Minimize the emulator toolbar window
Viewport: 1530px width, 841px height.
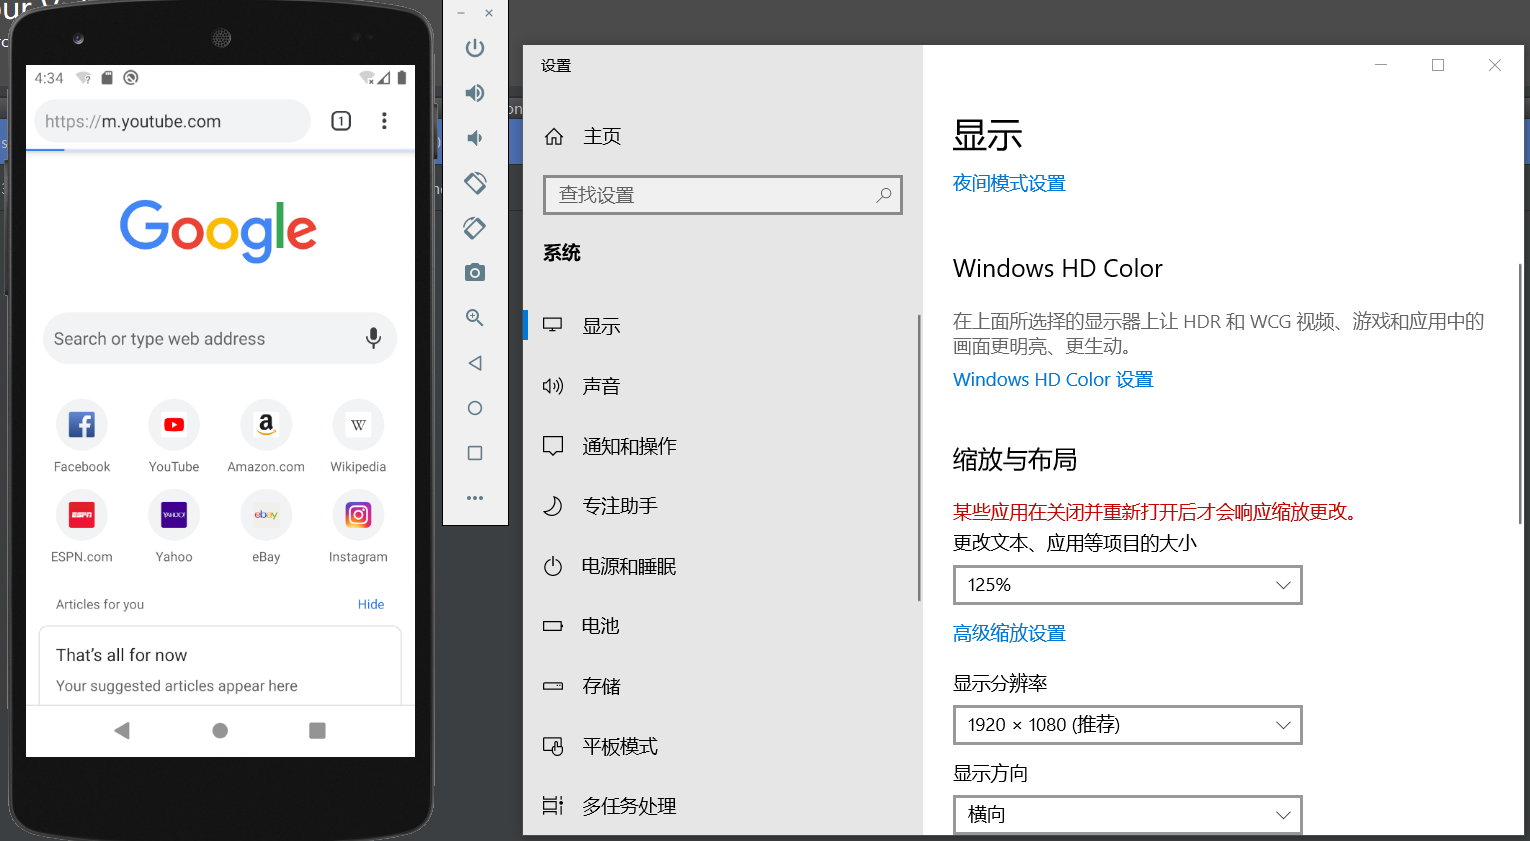[x=461, y=13]
